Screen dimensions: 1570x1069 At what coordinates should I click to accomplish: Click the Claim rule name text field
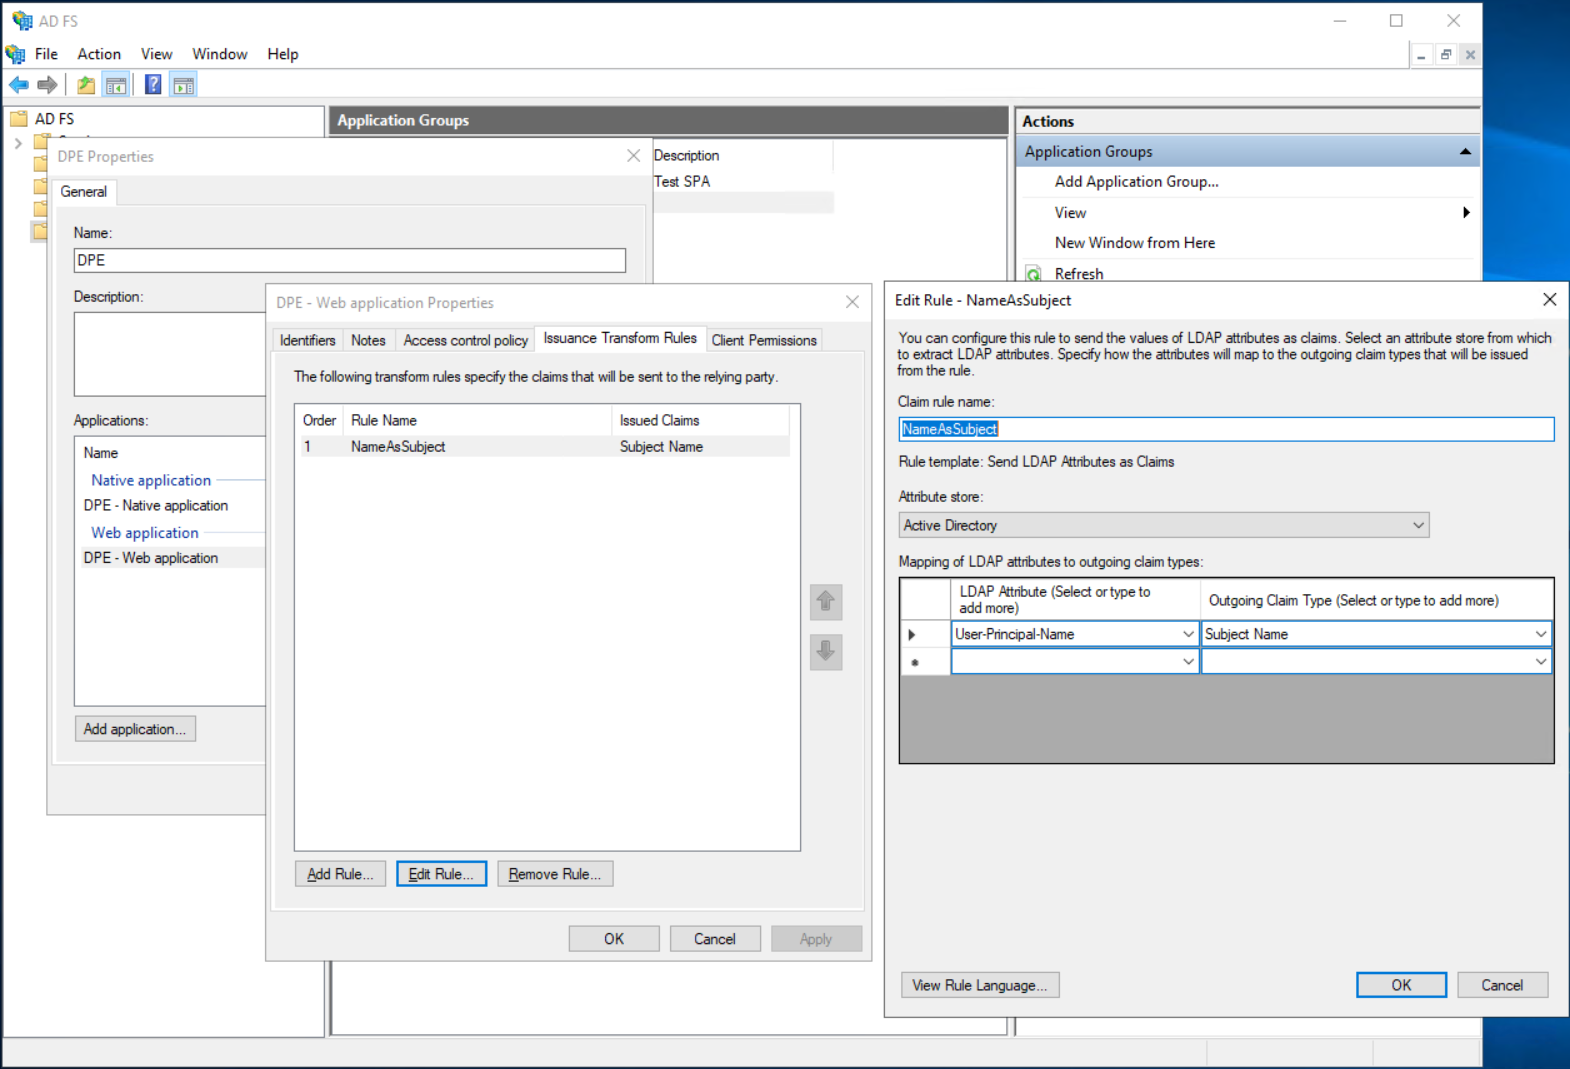click(1225, 429)
